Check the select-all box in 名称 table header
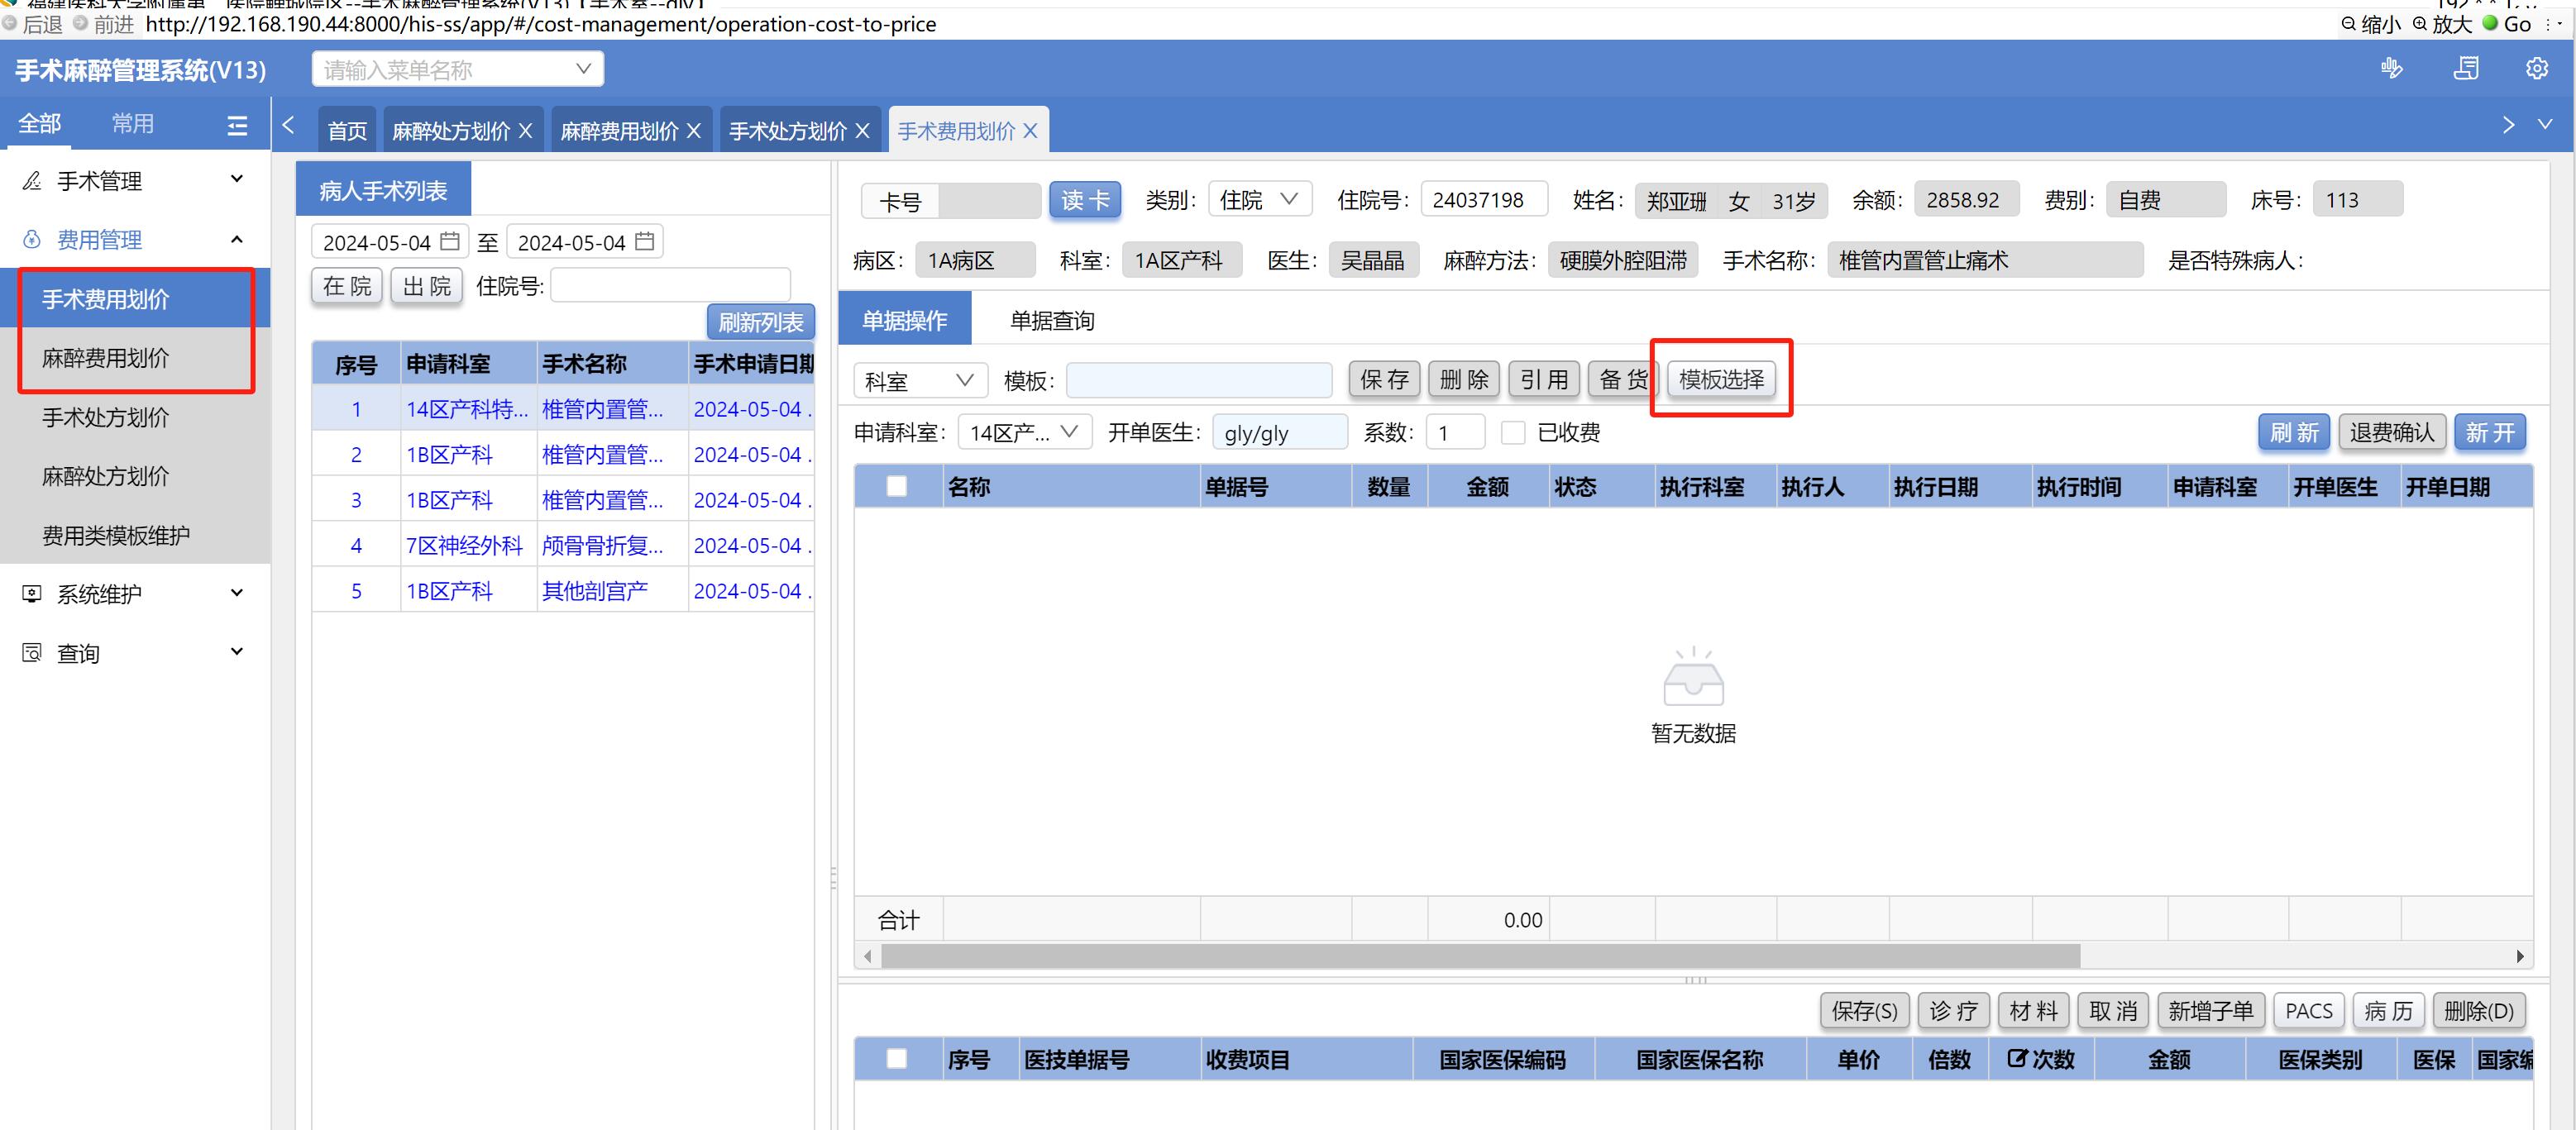This screenshot has width=2576, height=1130. 897,487
